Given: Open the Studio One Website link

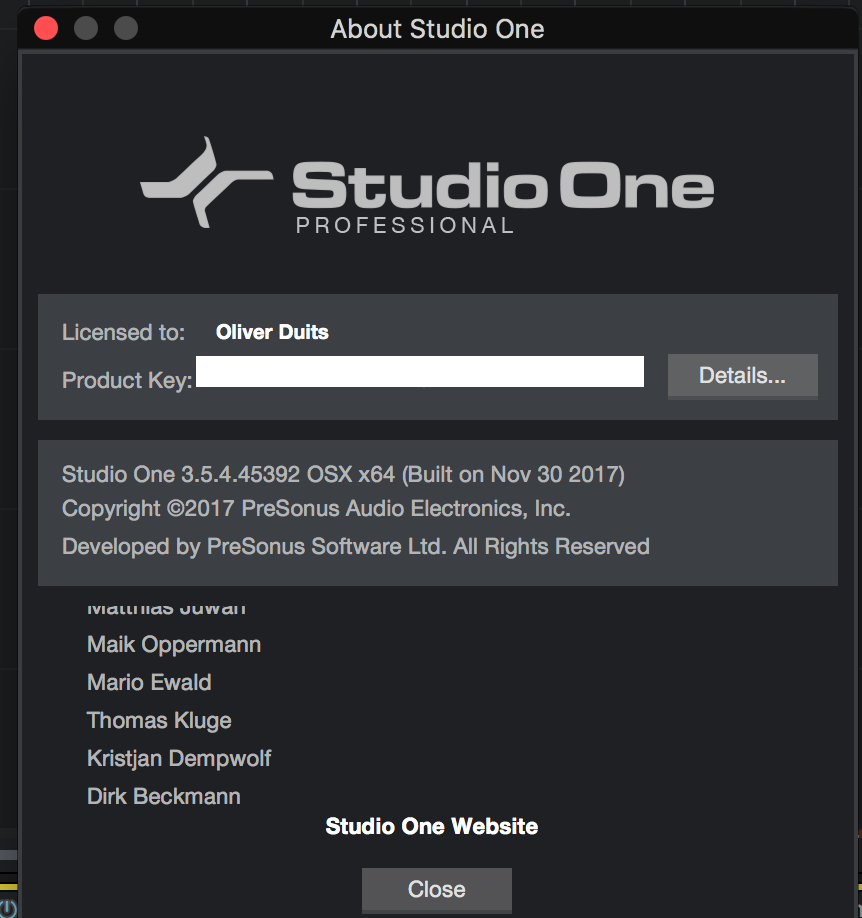Looking at the screenshot, I should (432, 826).
